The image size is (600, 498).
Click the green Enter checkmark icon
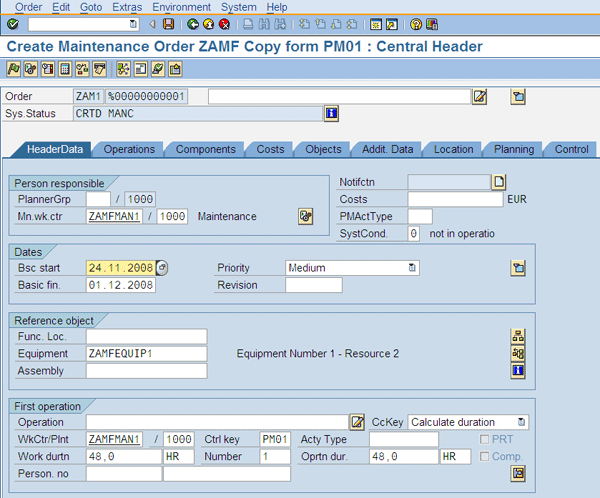(12, 24)
